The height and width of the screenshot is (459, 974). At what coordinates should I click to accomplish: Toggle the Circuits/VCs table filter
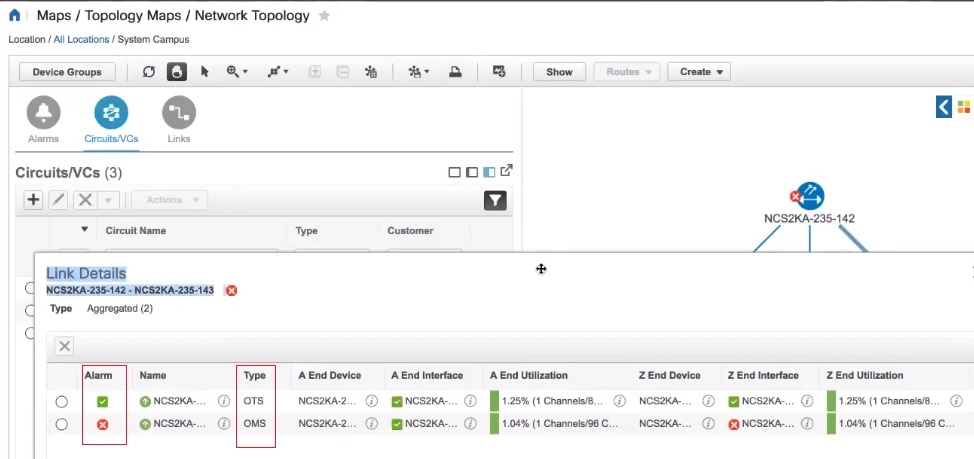(x=495, y=200)
